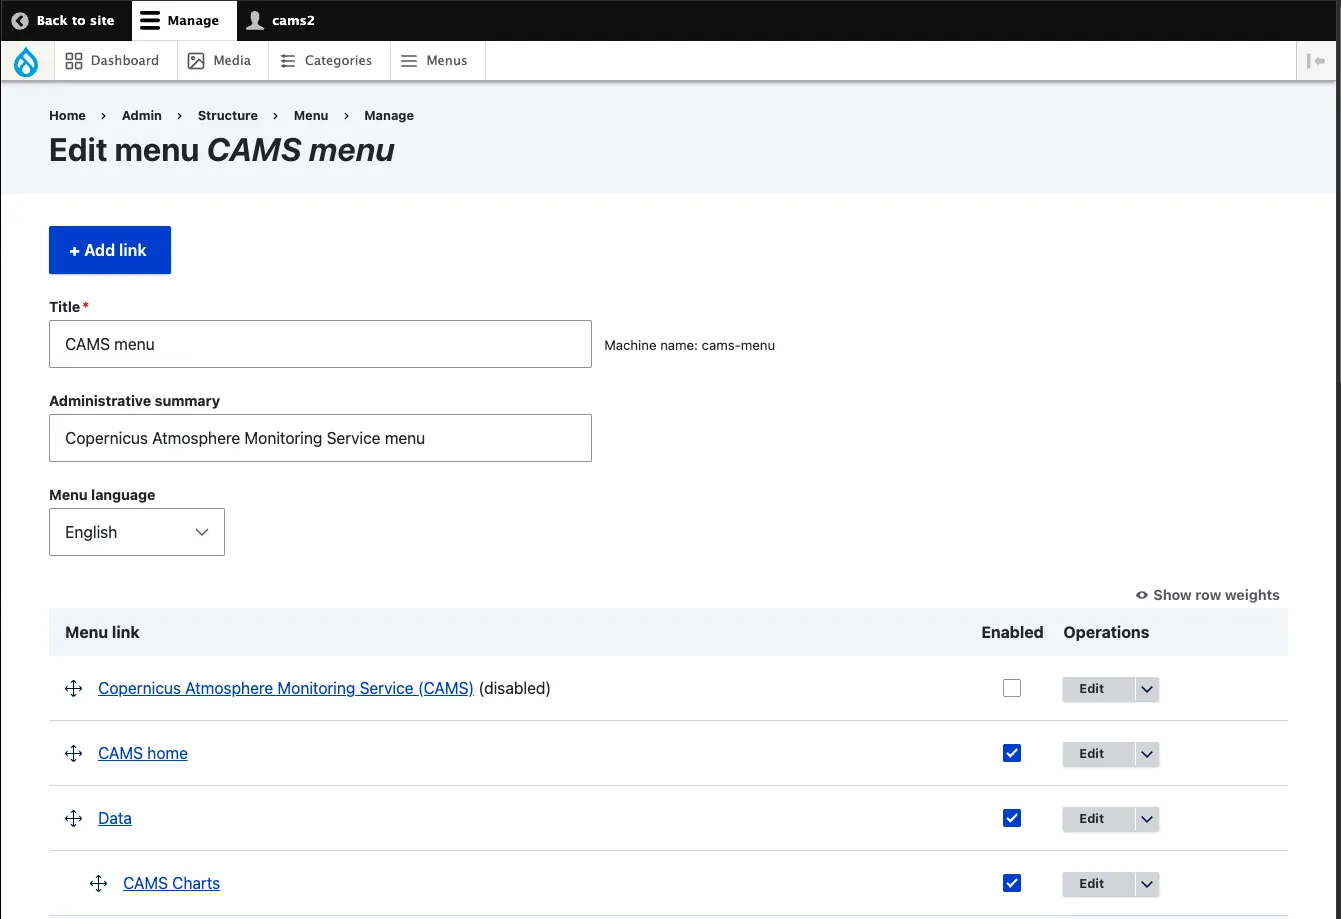Screen dimensions: 1341x919
Task: Go to Structure in the breadcrumb
Action: point(228,116)
